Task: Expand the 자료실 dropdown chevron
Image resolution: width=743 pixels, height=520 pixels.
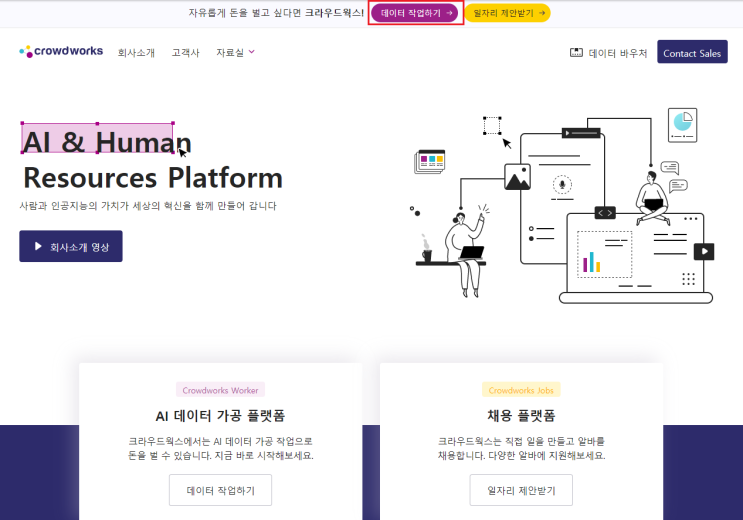Action: coord(252,52)
